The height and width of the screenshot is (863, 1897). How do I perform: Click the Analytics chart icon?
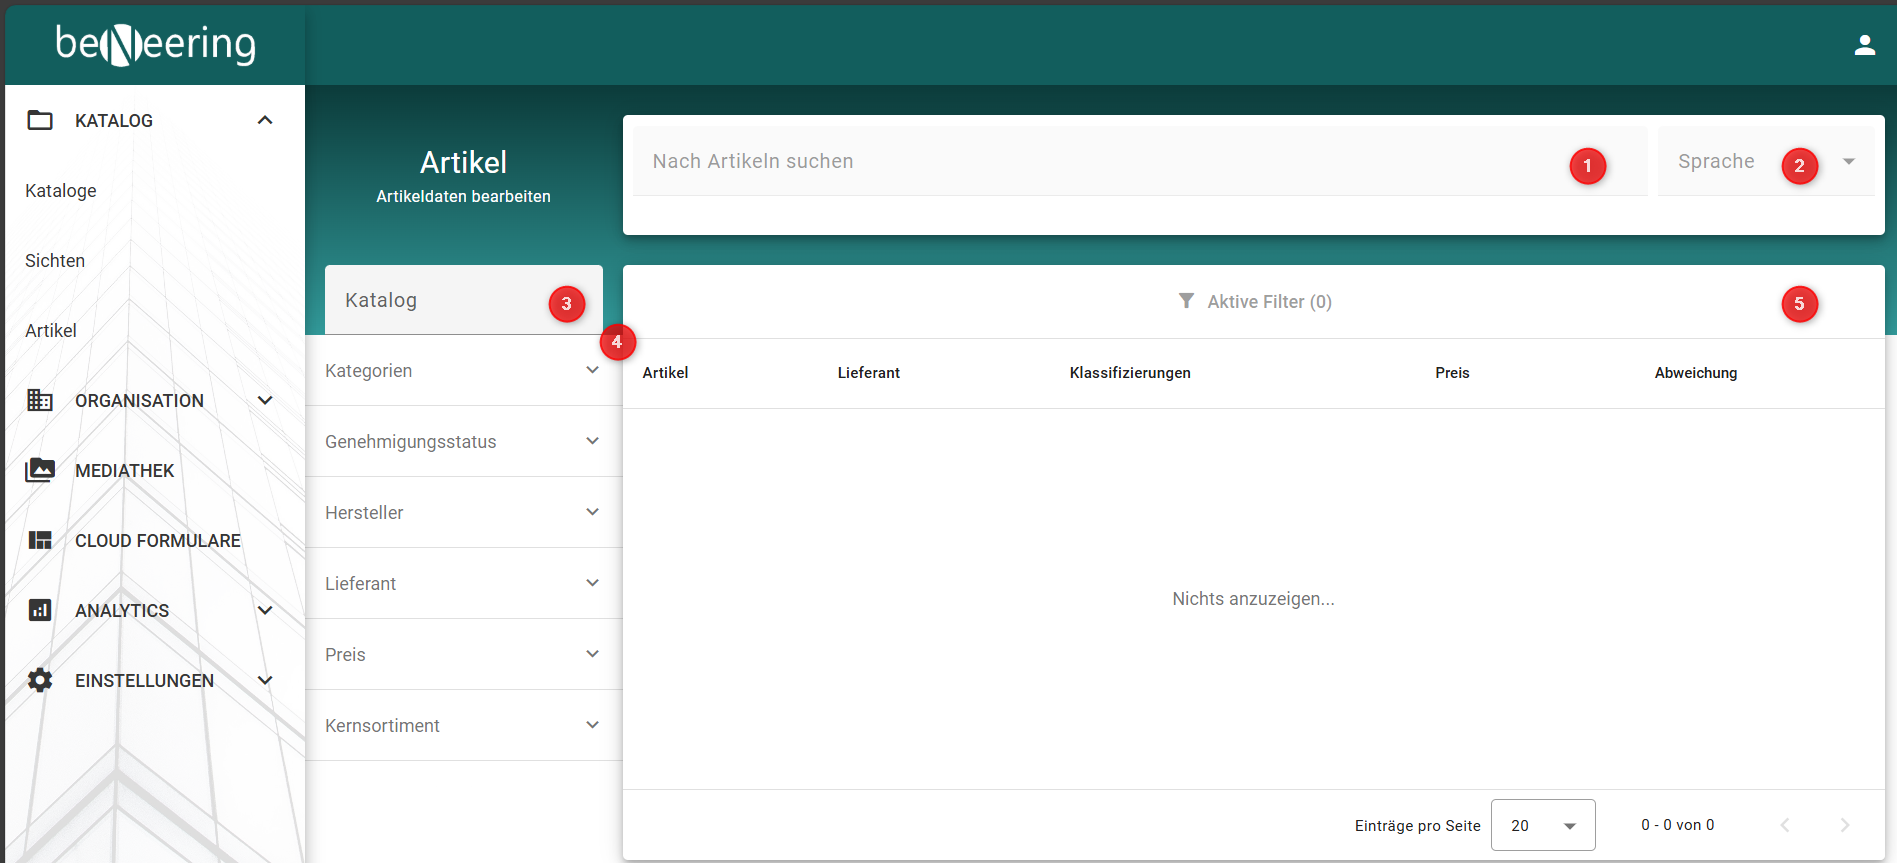click(40, 610)
